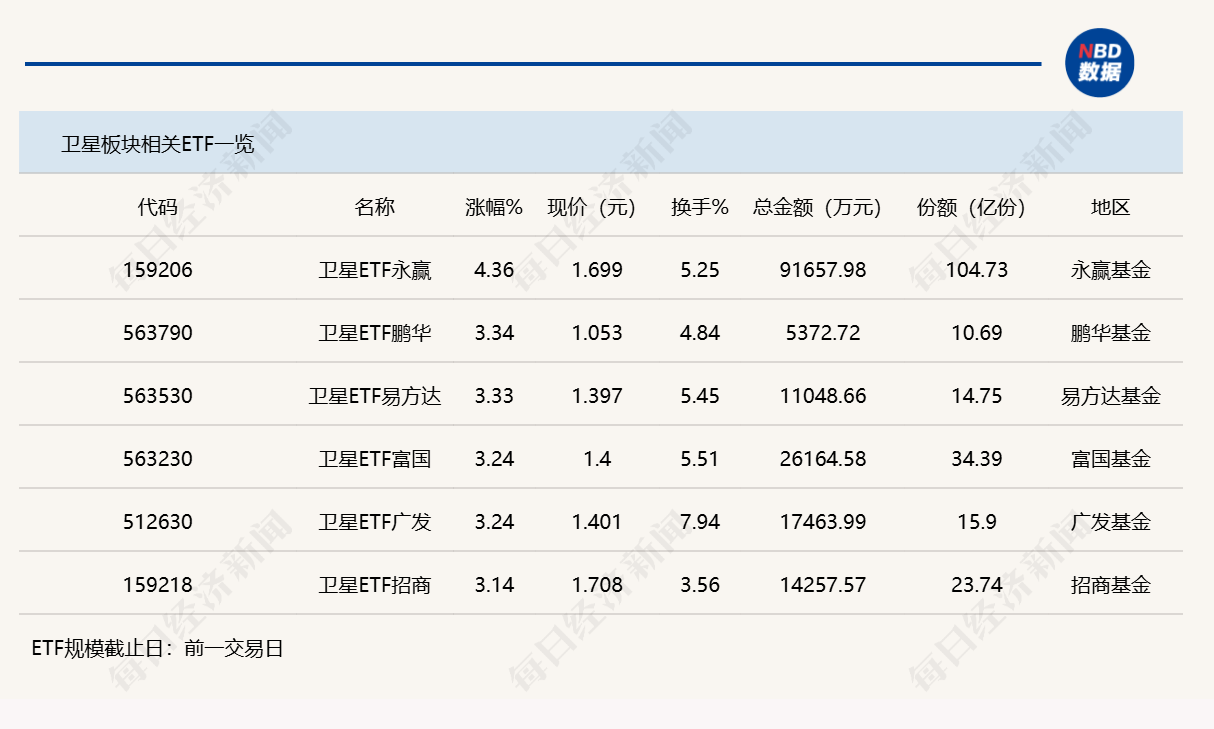
Task: Select price value 1.699
Action: coord(597,270)
